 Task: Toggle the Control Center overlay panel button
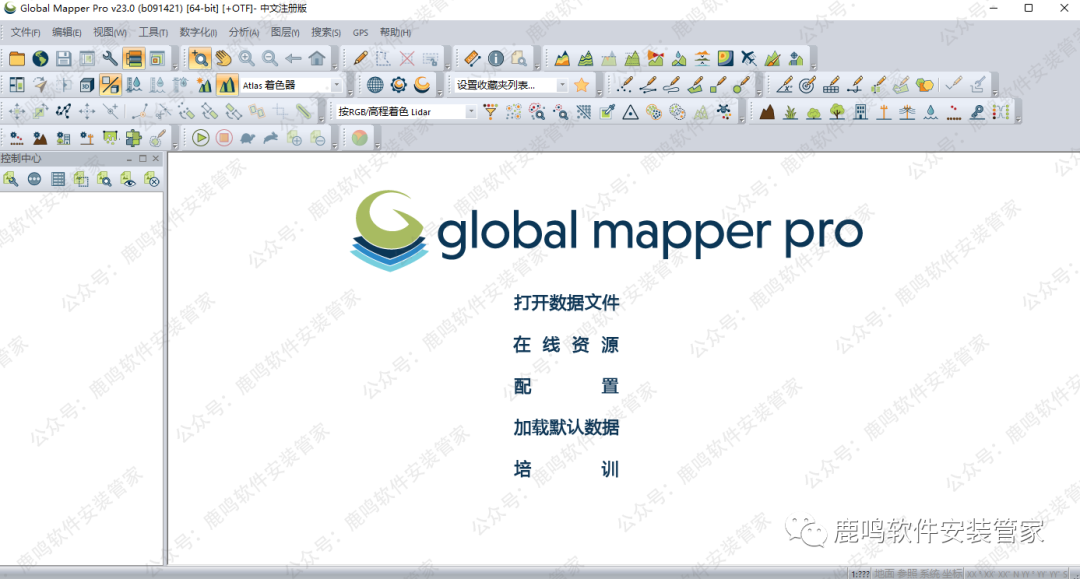coord(133,58)
